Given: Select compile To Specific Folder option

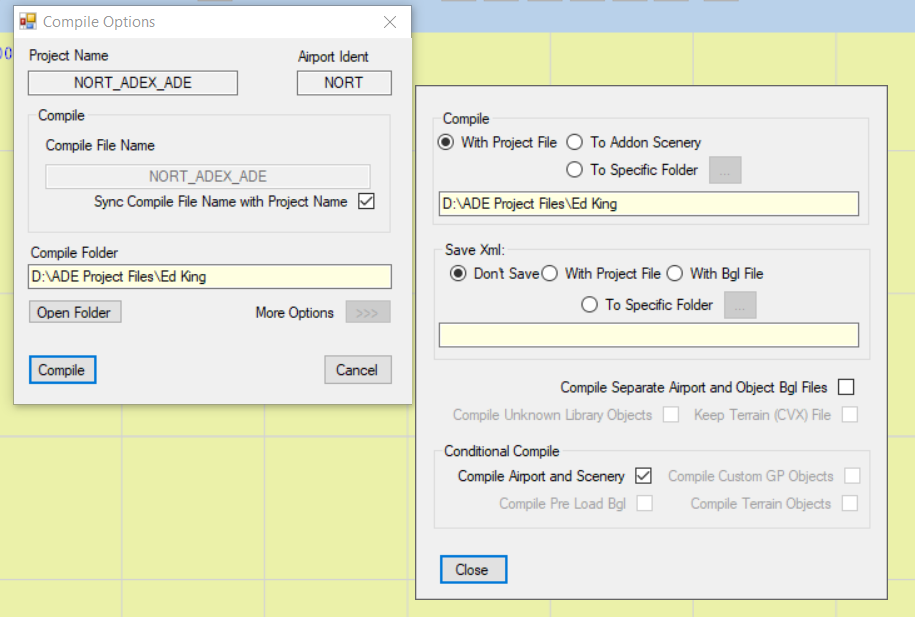Looking at the screenshot, I should pos(575,170).
